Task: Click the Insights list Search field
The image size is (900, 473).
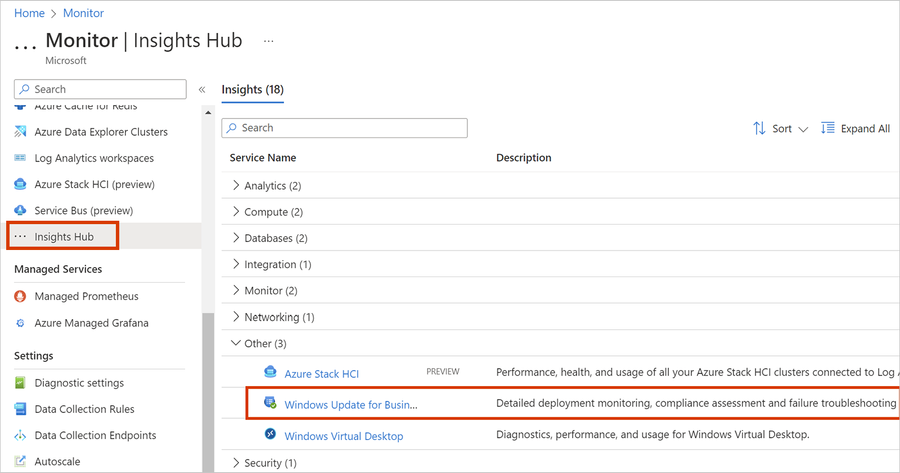Action: (344, 128)
